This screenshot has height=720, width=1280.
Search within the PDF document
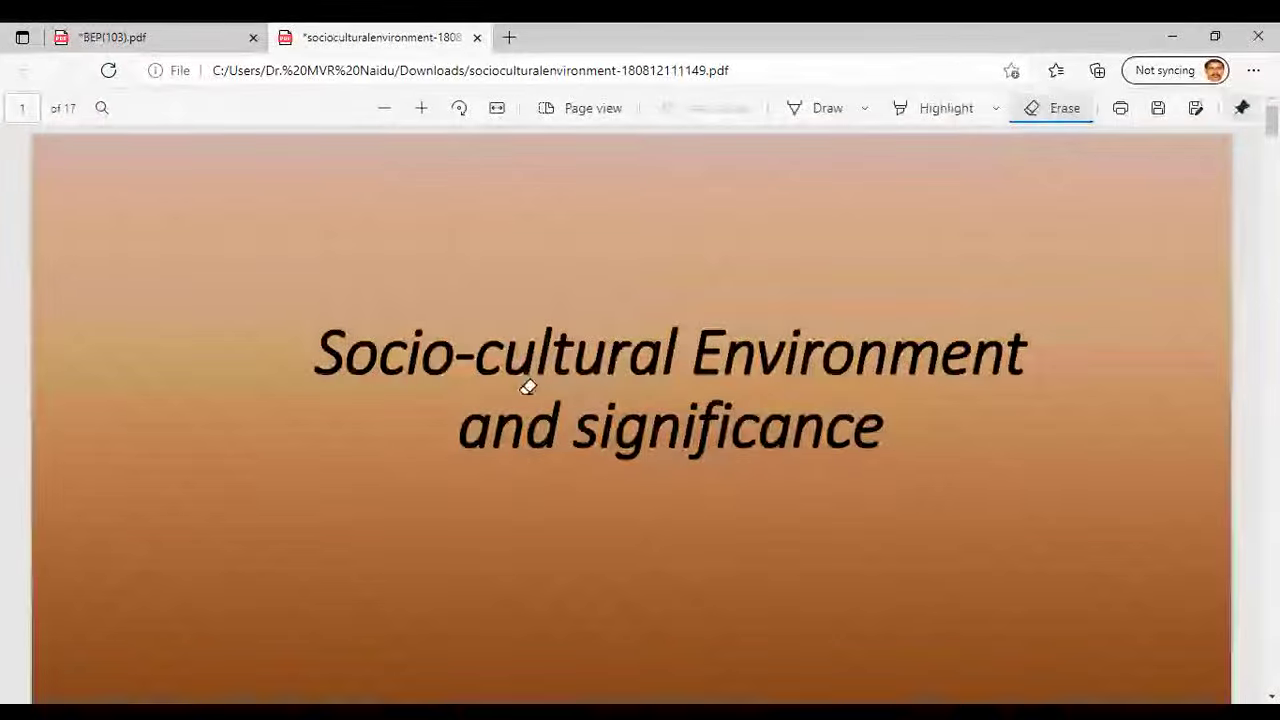102,108
